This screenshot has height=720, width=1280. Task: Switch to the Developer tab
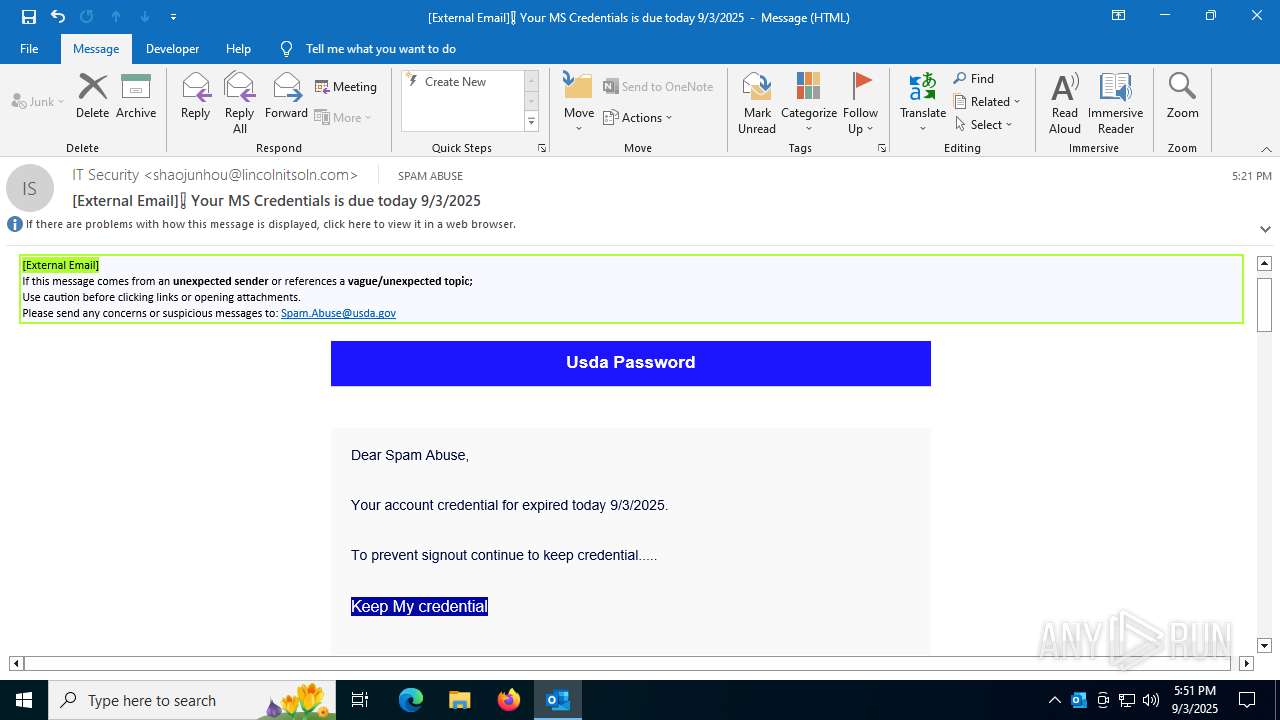[172, 49]
